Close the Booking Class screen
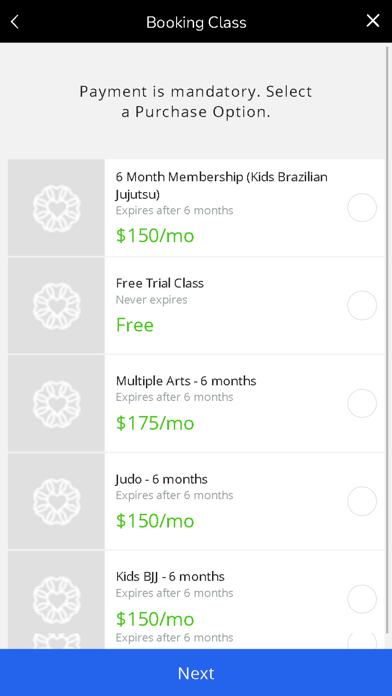 [372, 21]
